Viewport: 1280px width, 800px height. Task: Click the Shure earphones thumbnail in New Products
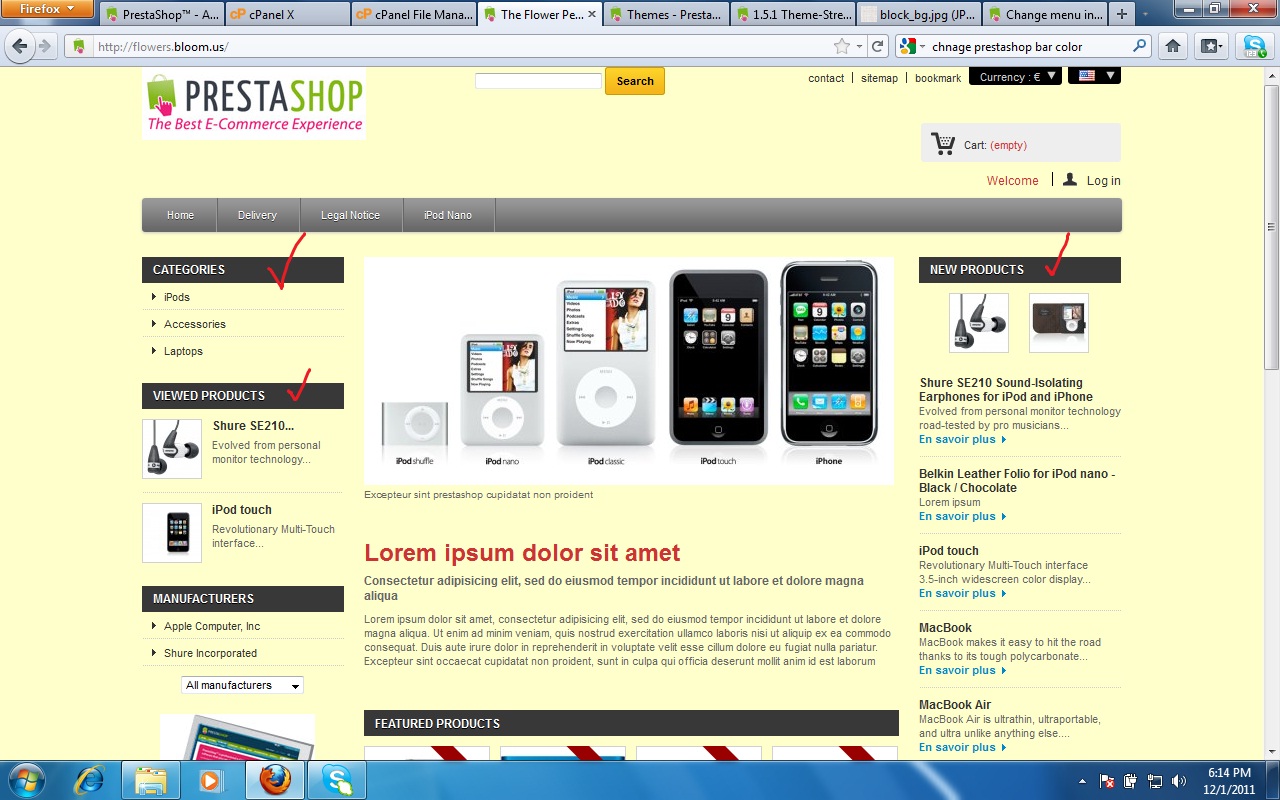978,323
